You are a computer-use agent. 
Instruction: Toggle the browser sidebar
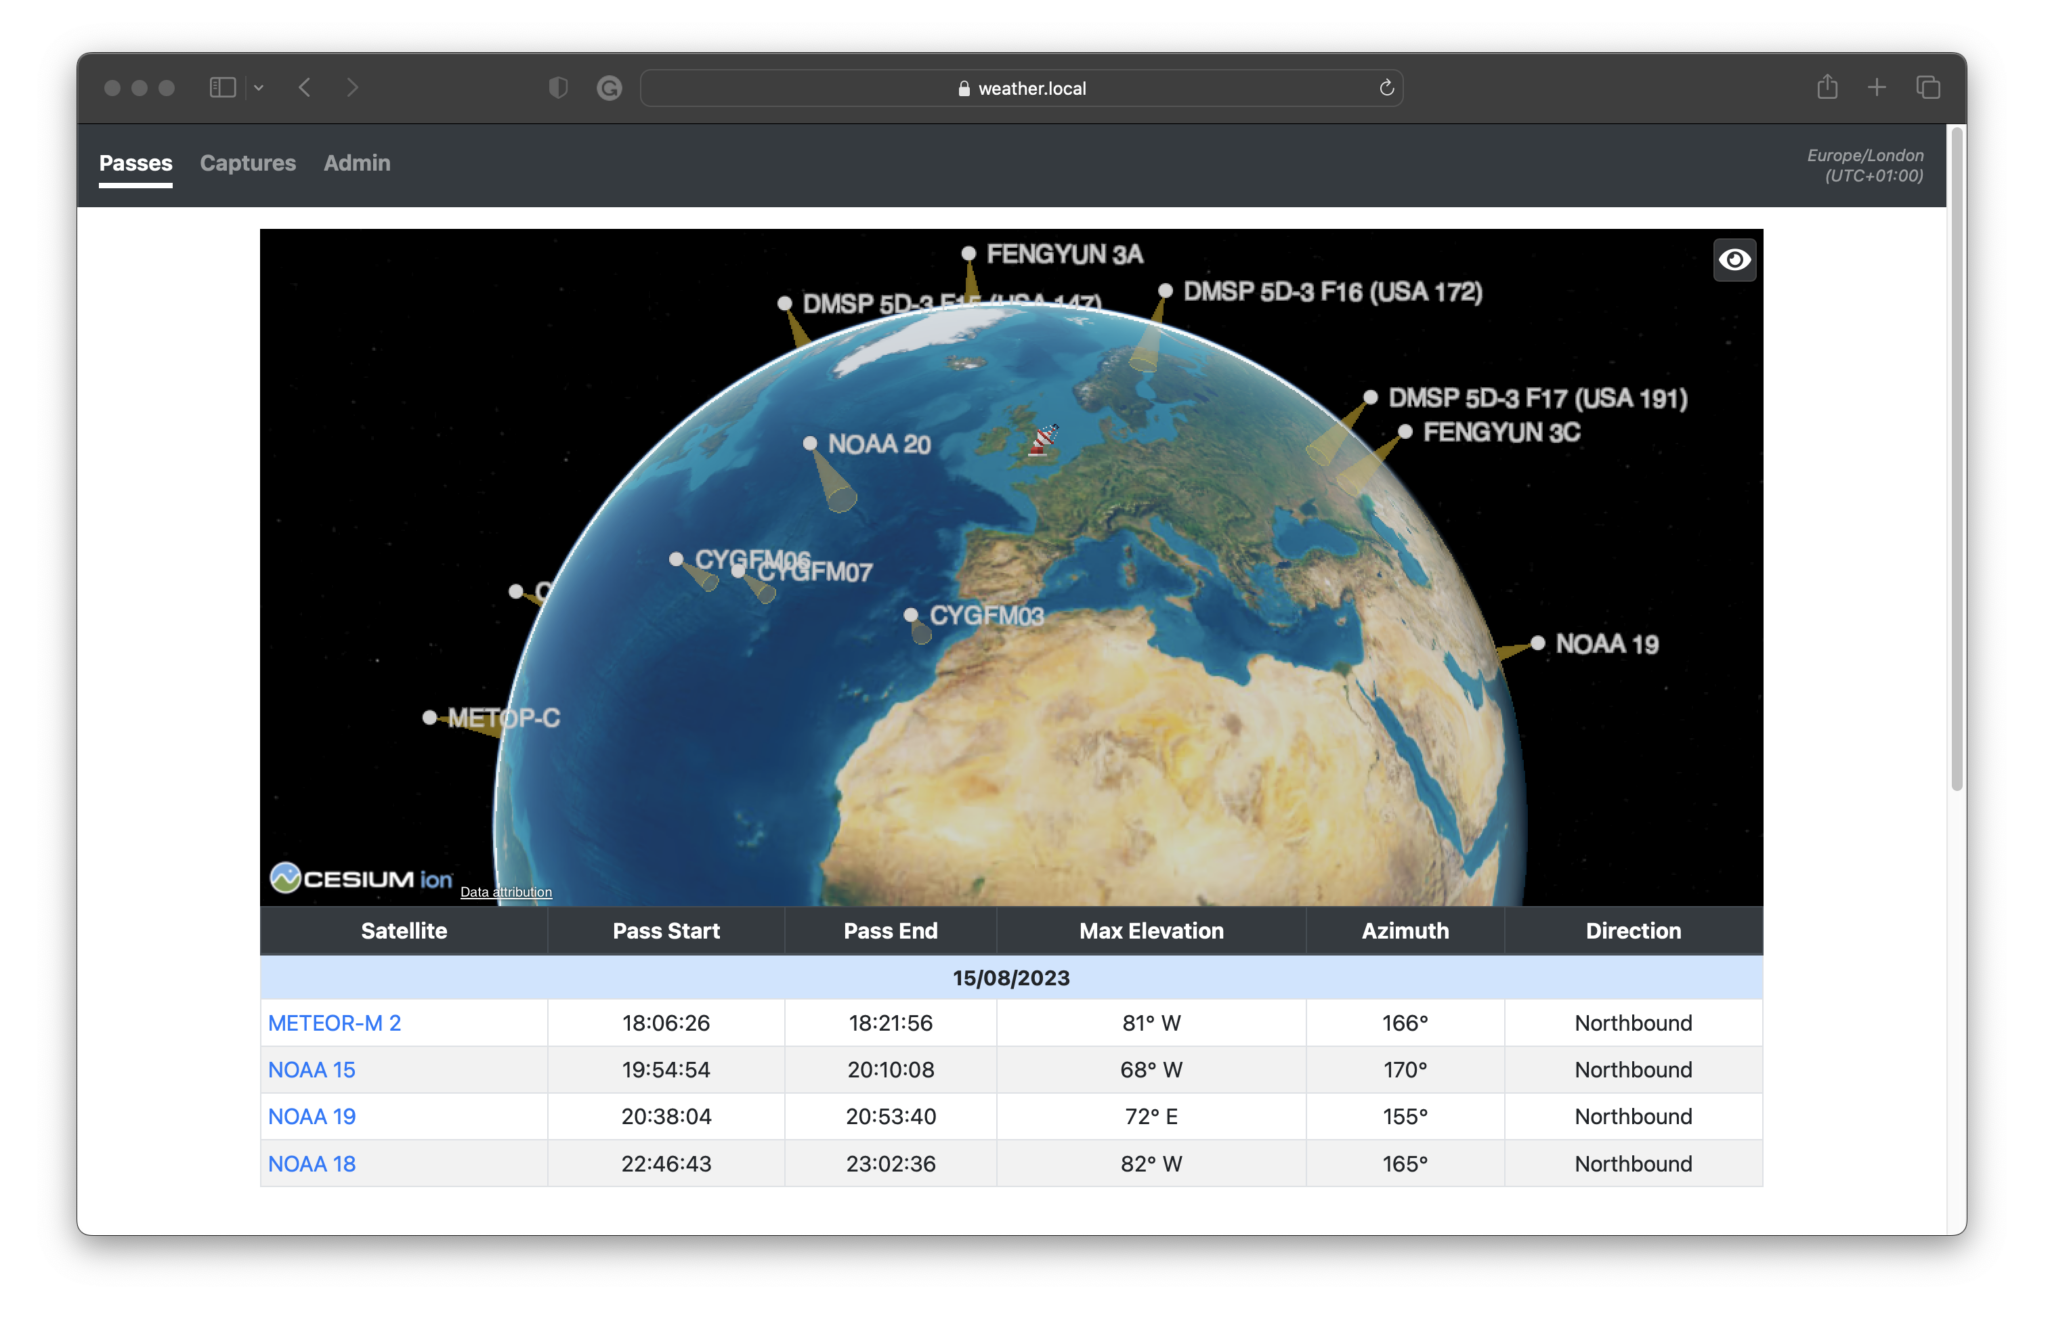[x=221, y=87]
